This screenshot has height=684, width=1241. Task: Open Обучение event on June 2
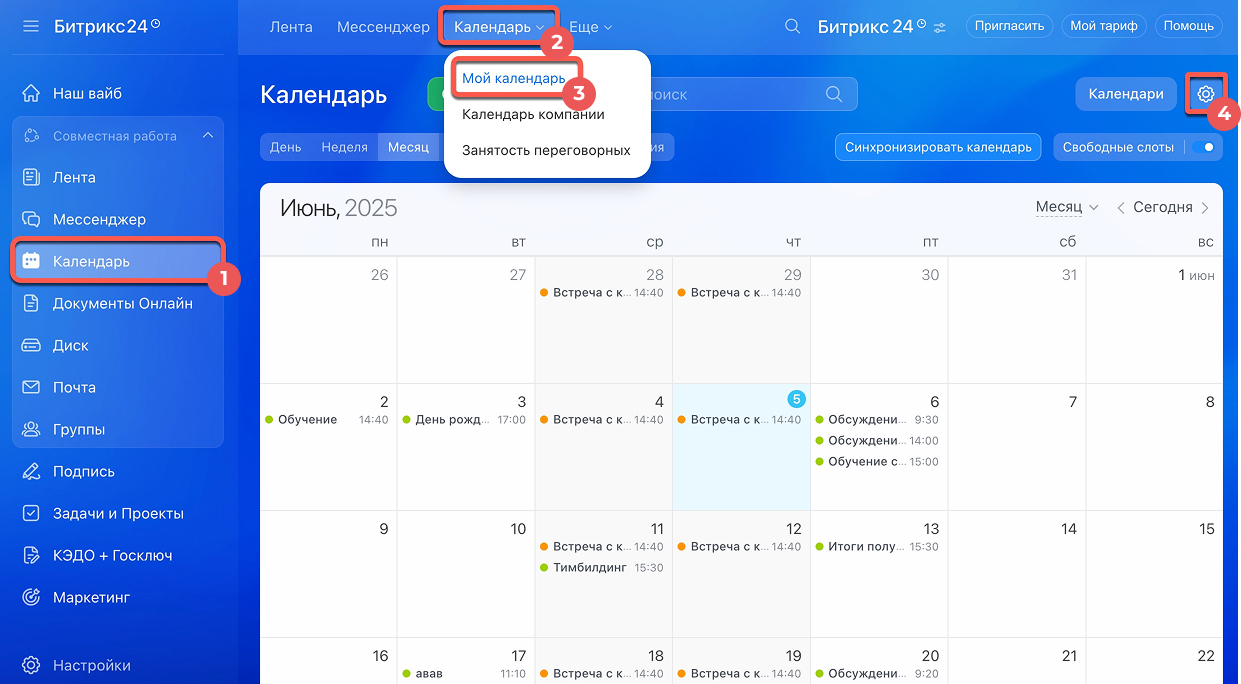[x=327, y=420]
